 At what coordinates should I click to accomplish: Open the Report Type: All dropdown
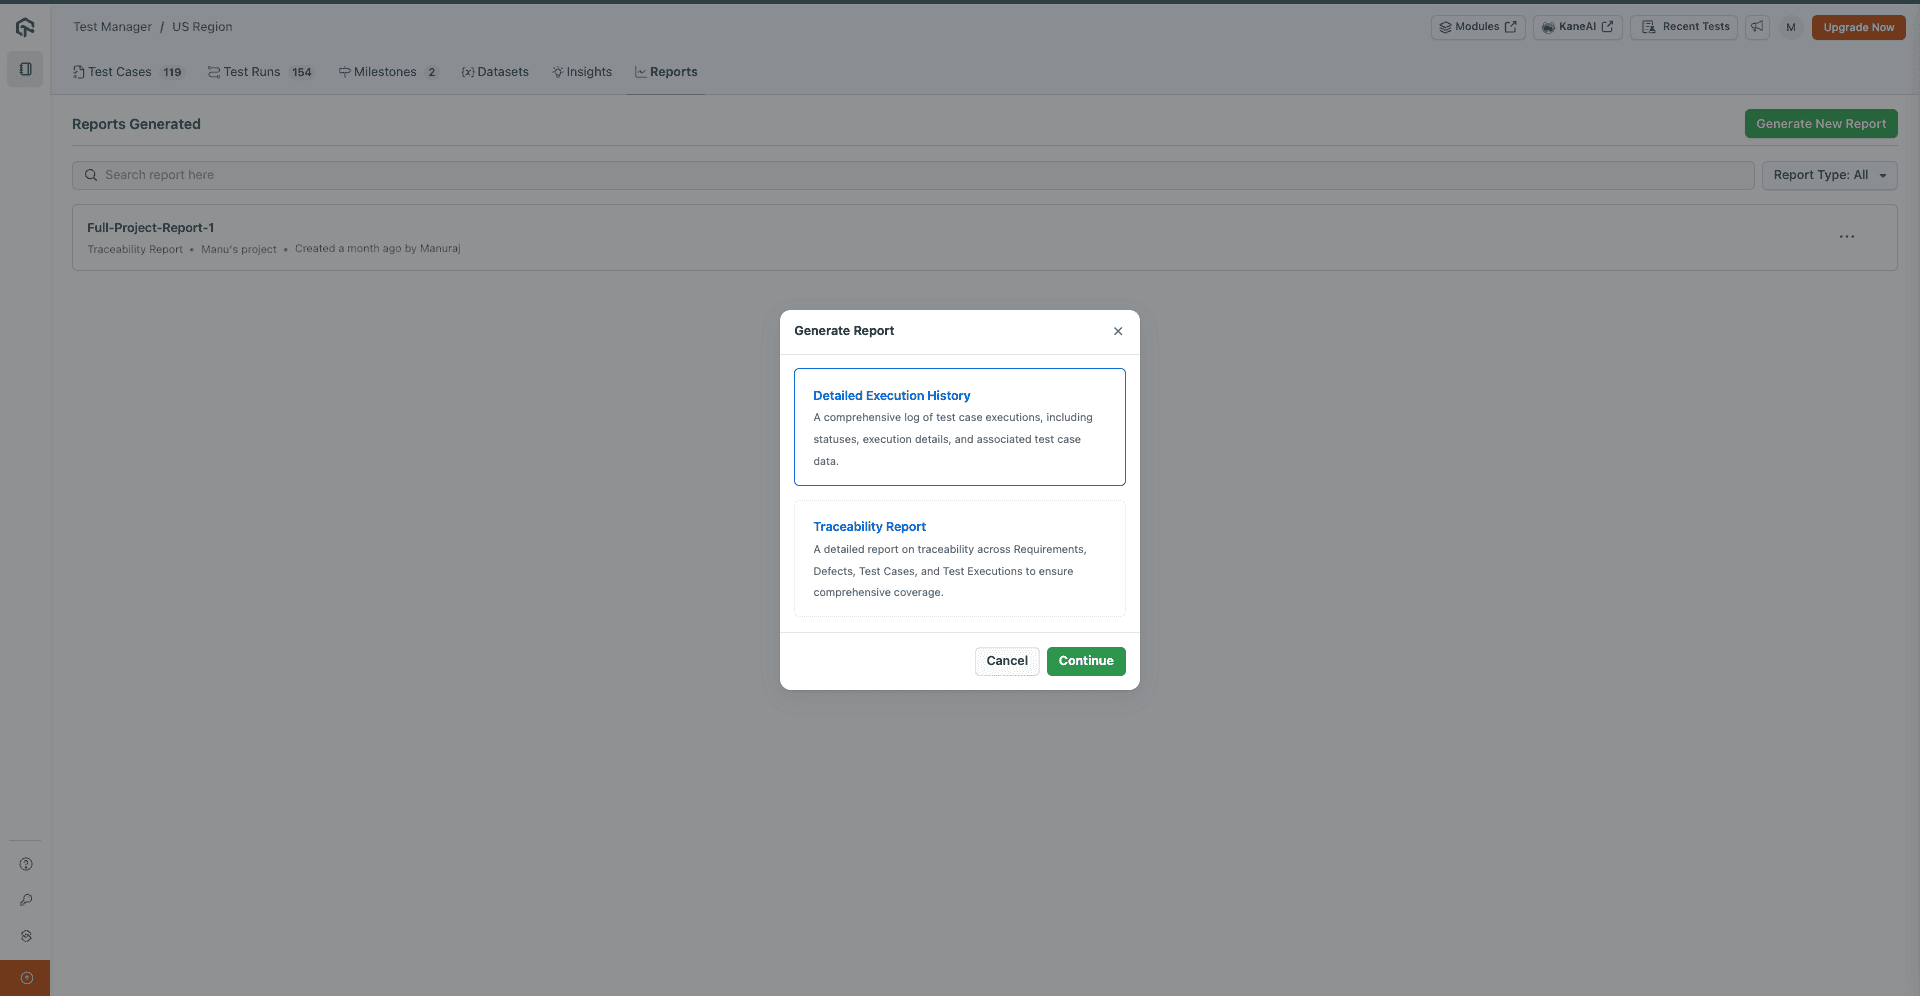click(x=1829, y=175)
